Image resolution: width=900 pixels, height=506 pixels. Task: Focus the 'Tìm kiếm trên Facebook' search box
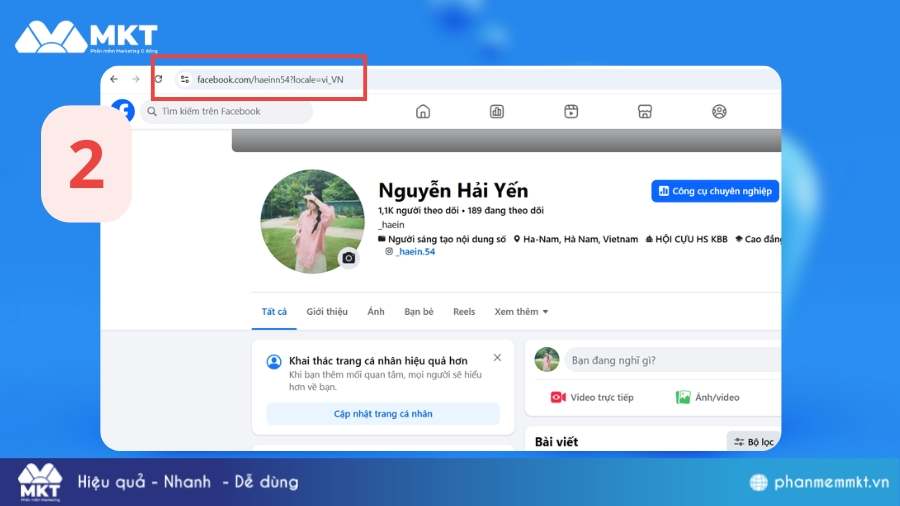click(228, 111)
